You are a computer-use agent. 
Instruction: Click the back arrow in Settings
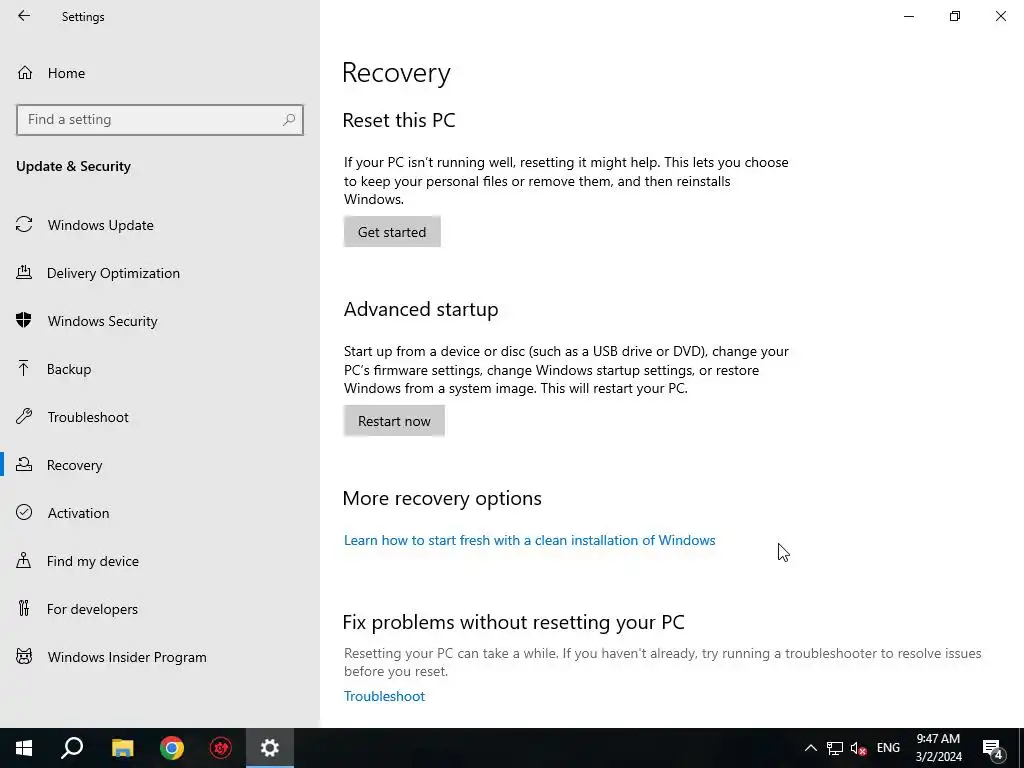pos(24,16)
